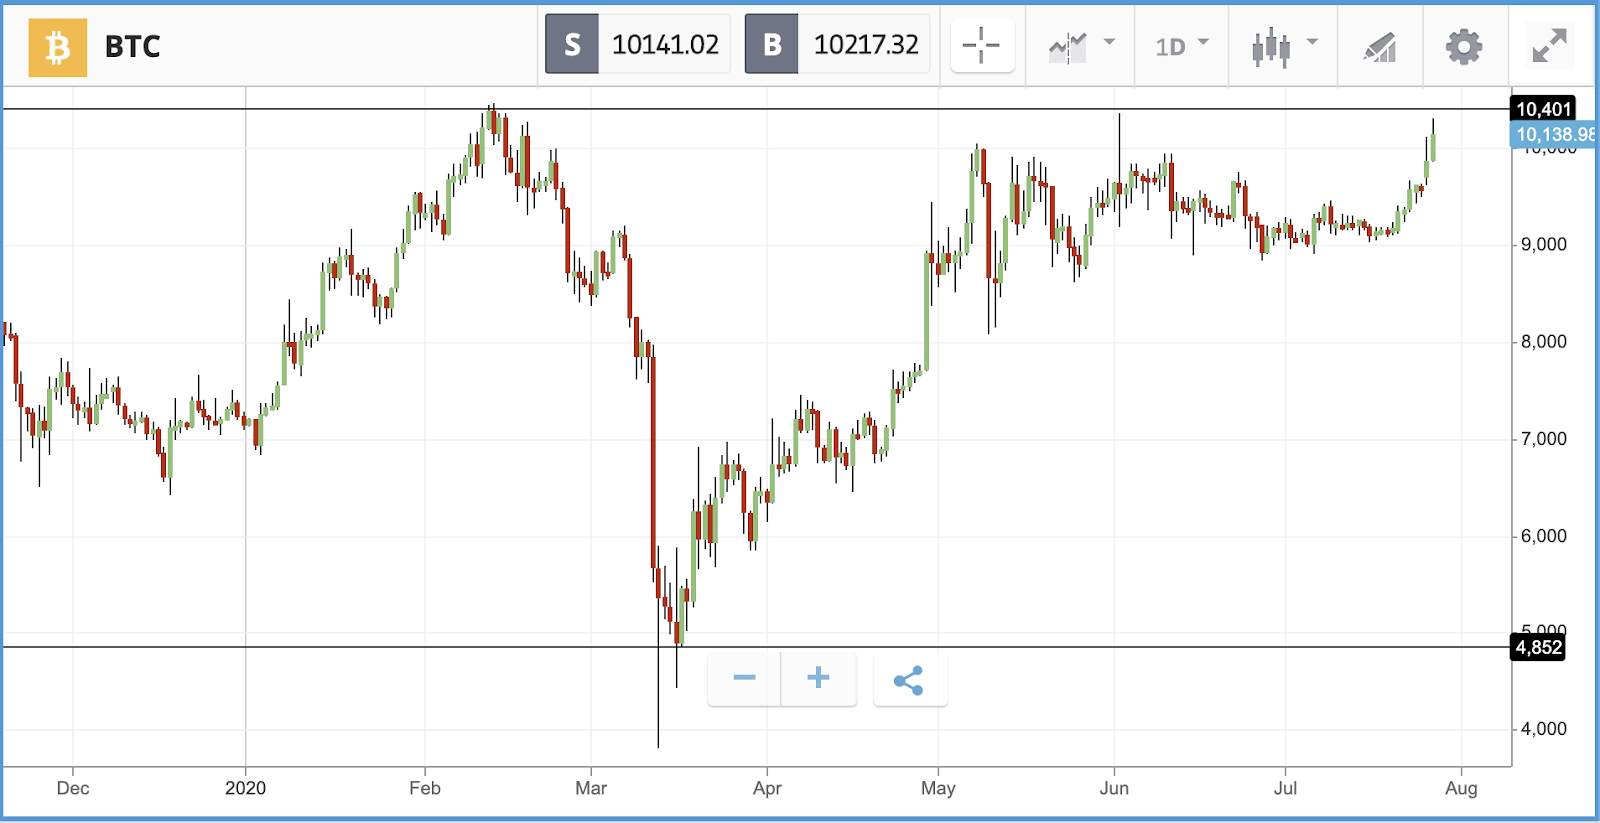Click the Buy price 10217.32 button
Screen dimensions: 1600x823
[837, 44]
